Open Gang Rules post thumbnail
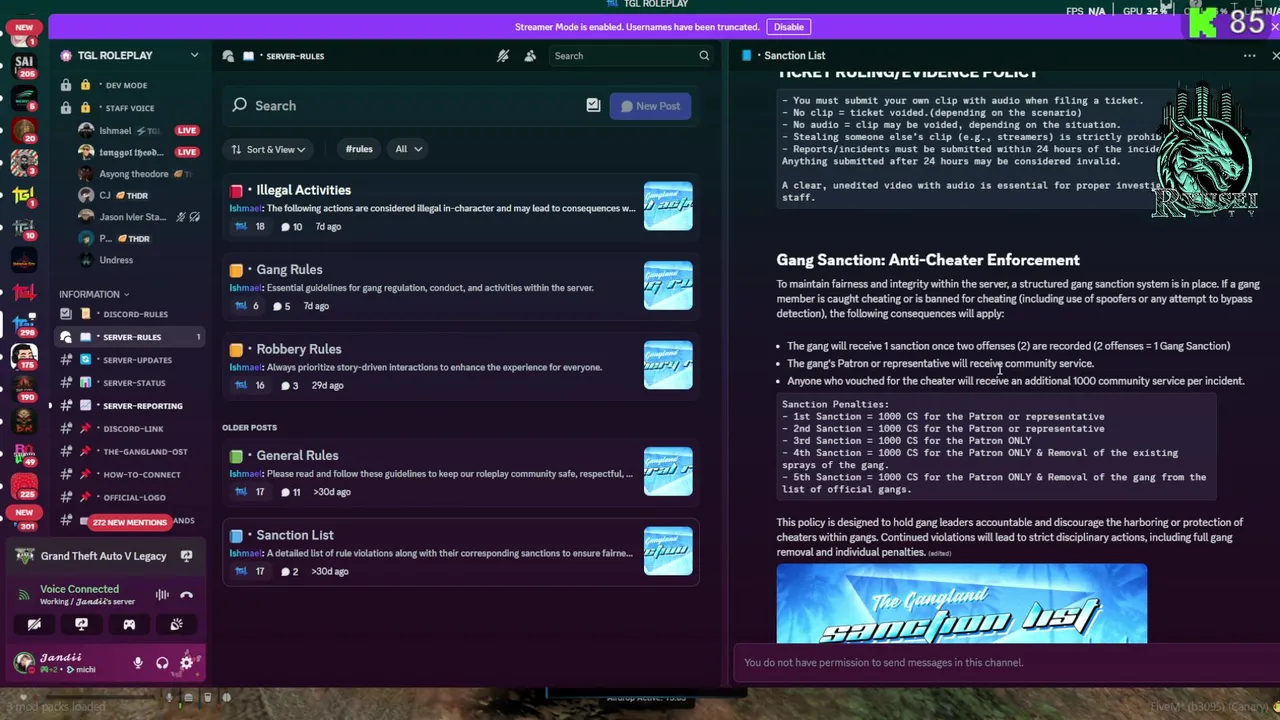Screen dimensions: 1280x720 [x=668, y=286]
